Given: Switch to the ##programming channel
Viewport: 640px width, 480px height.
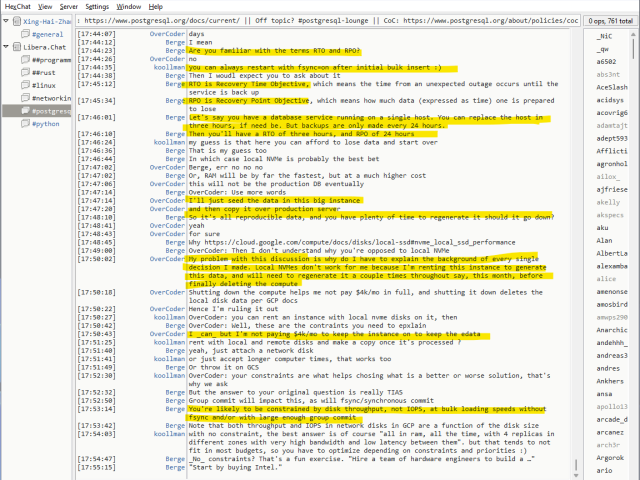Looking at the screenshot, I should point(50,60).
